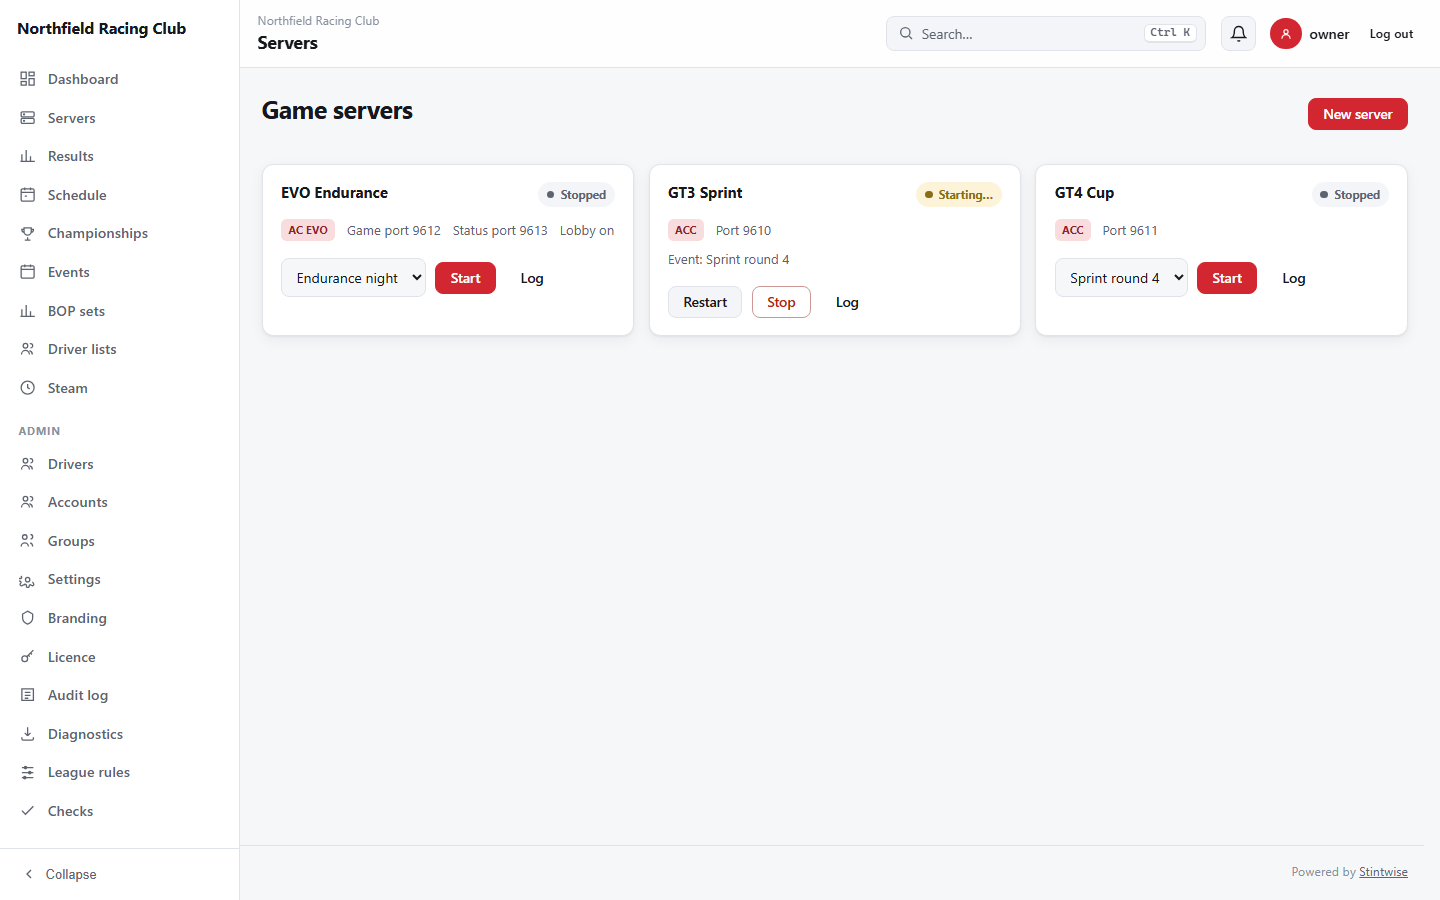This screenshot has height=900, width=1440.
Task: Start the EVO Endurance server
Action: tap(465, 278)
